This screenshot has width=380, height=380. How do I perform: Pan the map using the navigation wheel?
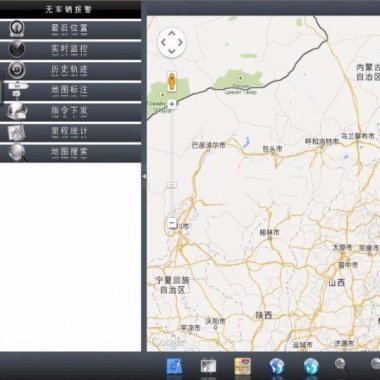point(172,43)
